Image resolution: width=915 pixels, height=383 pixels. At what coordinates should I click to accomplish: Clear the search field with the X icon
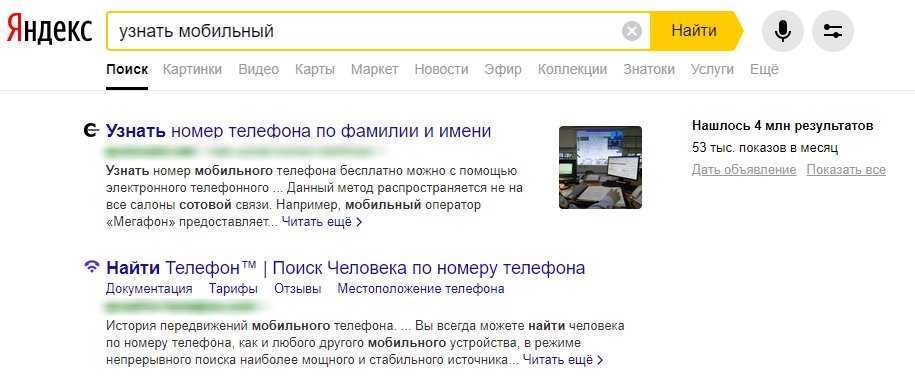point(632,31)
